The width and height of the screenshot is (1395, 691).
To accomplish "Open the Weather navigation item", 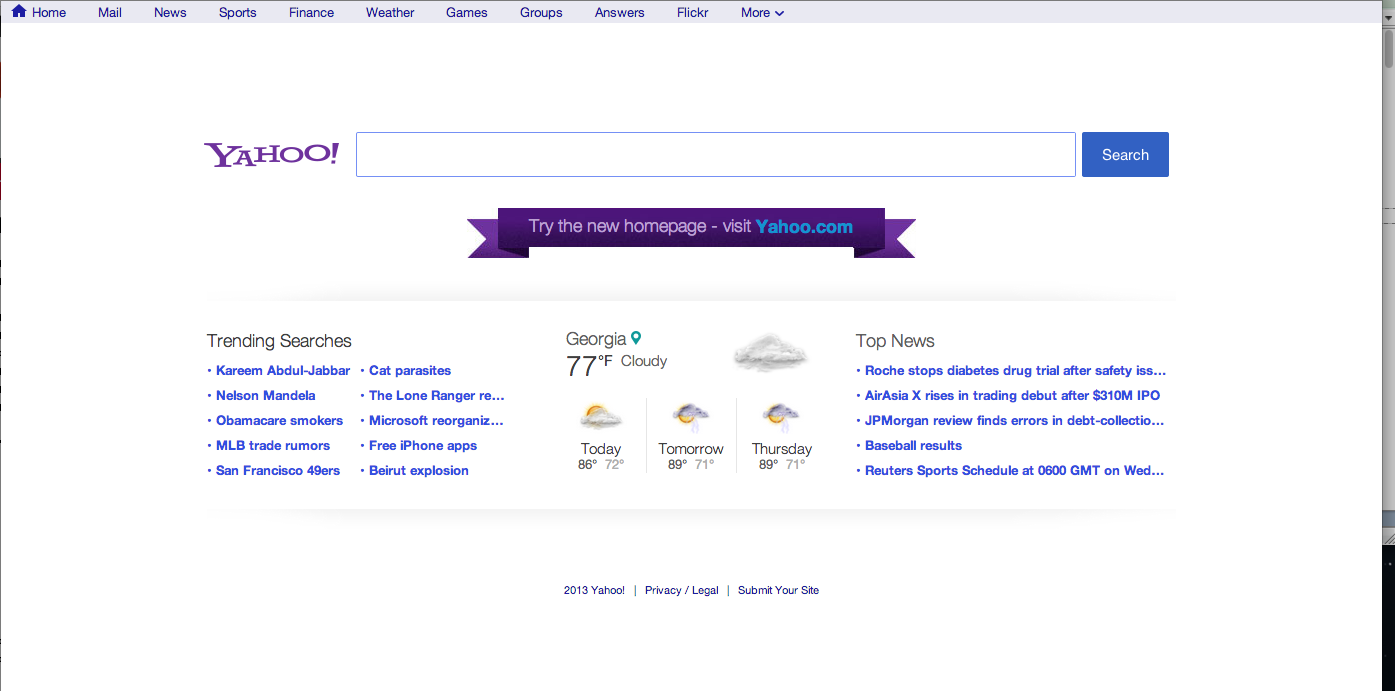I will [x=390, y=13].
